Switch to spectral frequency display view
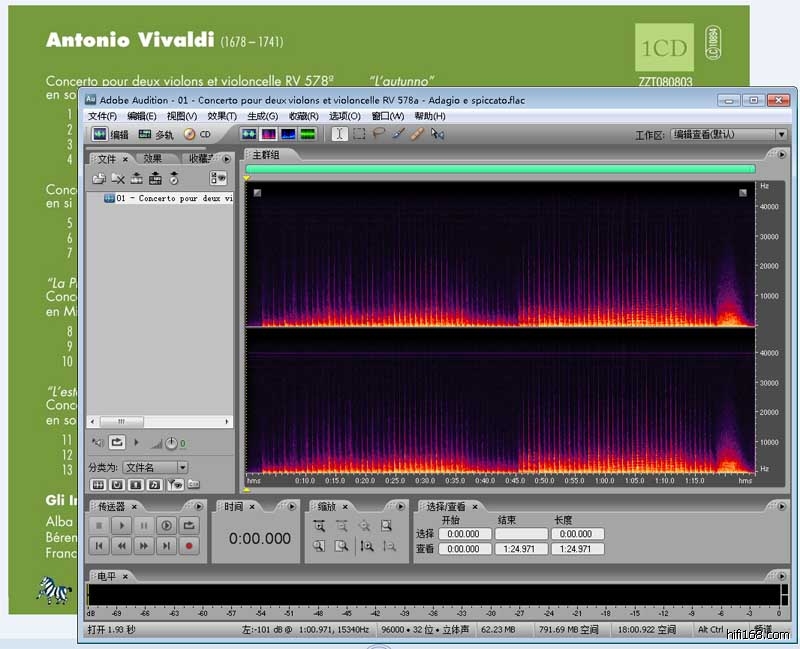Viewport: 800px width, 649px height. 268,134
